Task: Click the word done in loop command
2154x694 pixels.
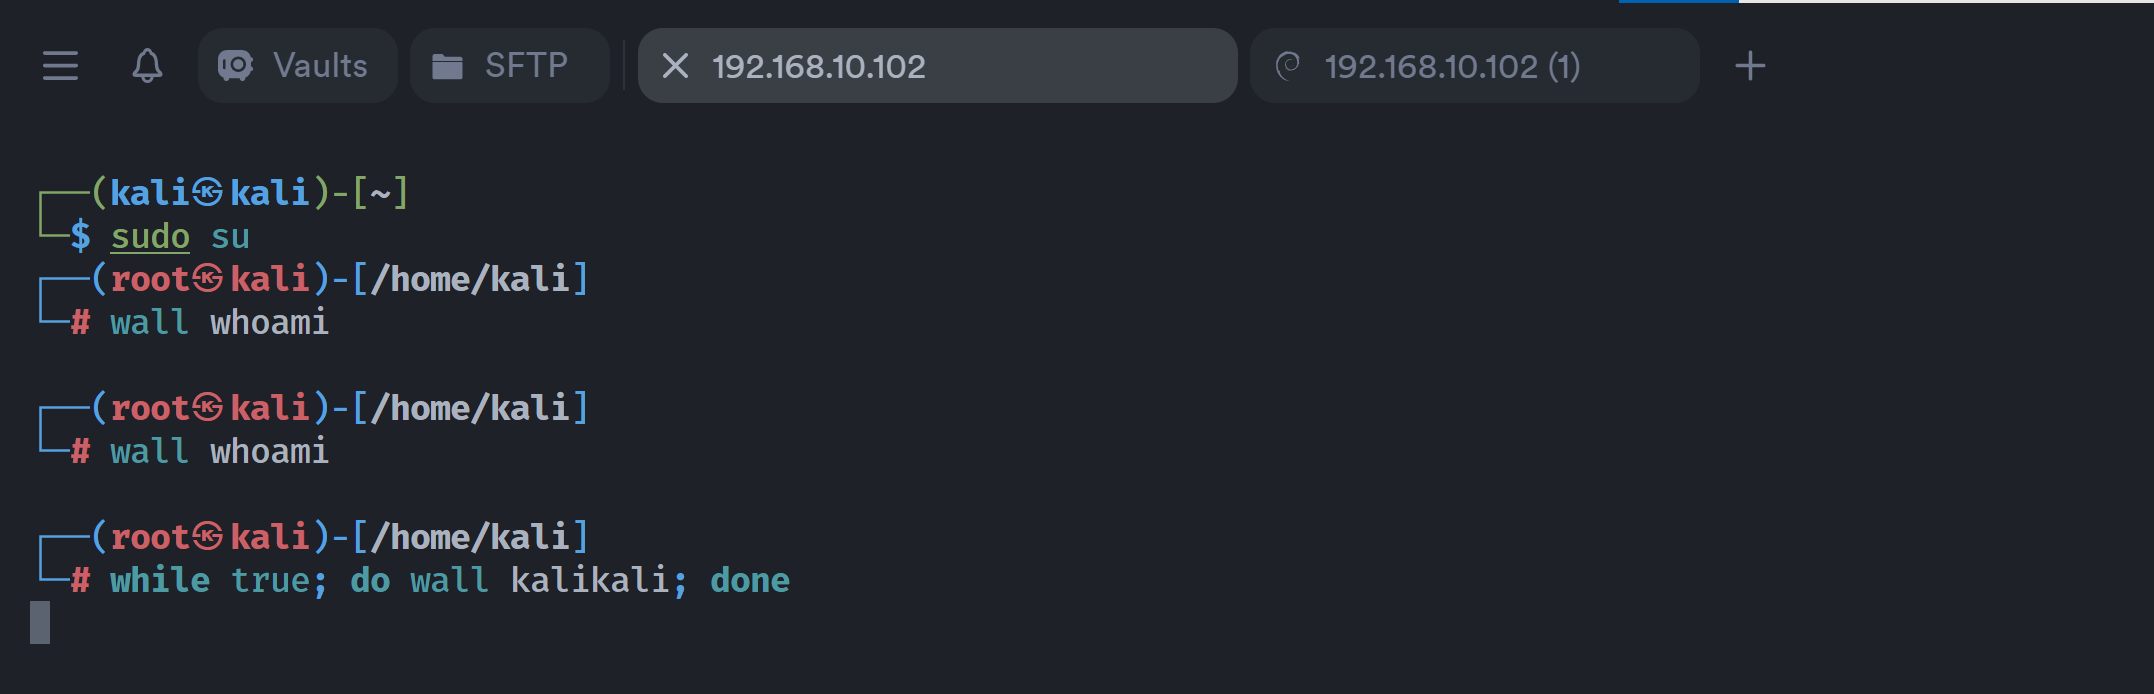Action: 750,580
